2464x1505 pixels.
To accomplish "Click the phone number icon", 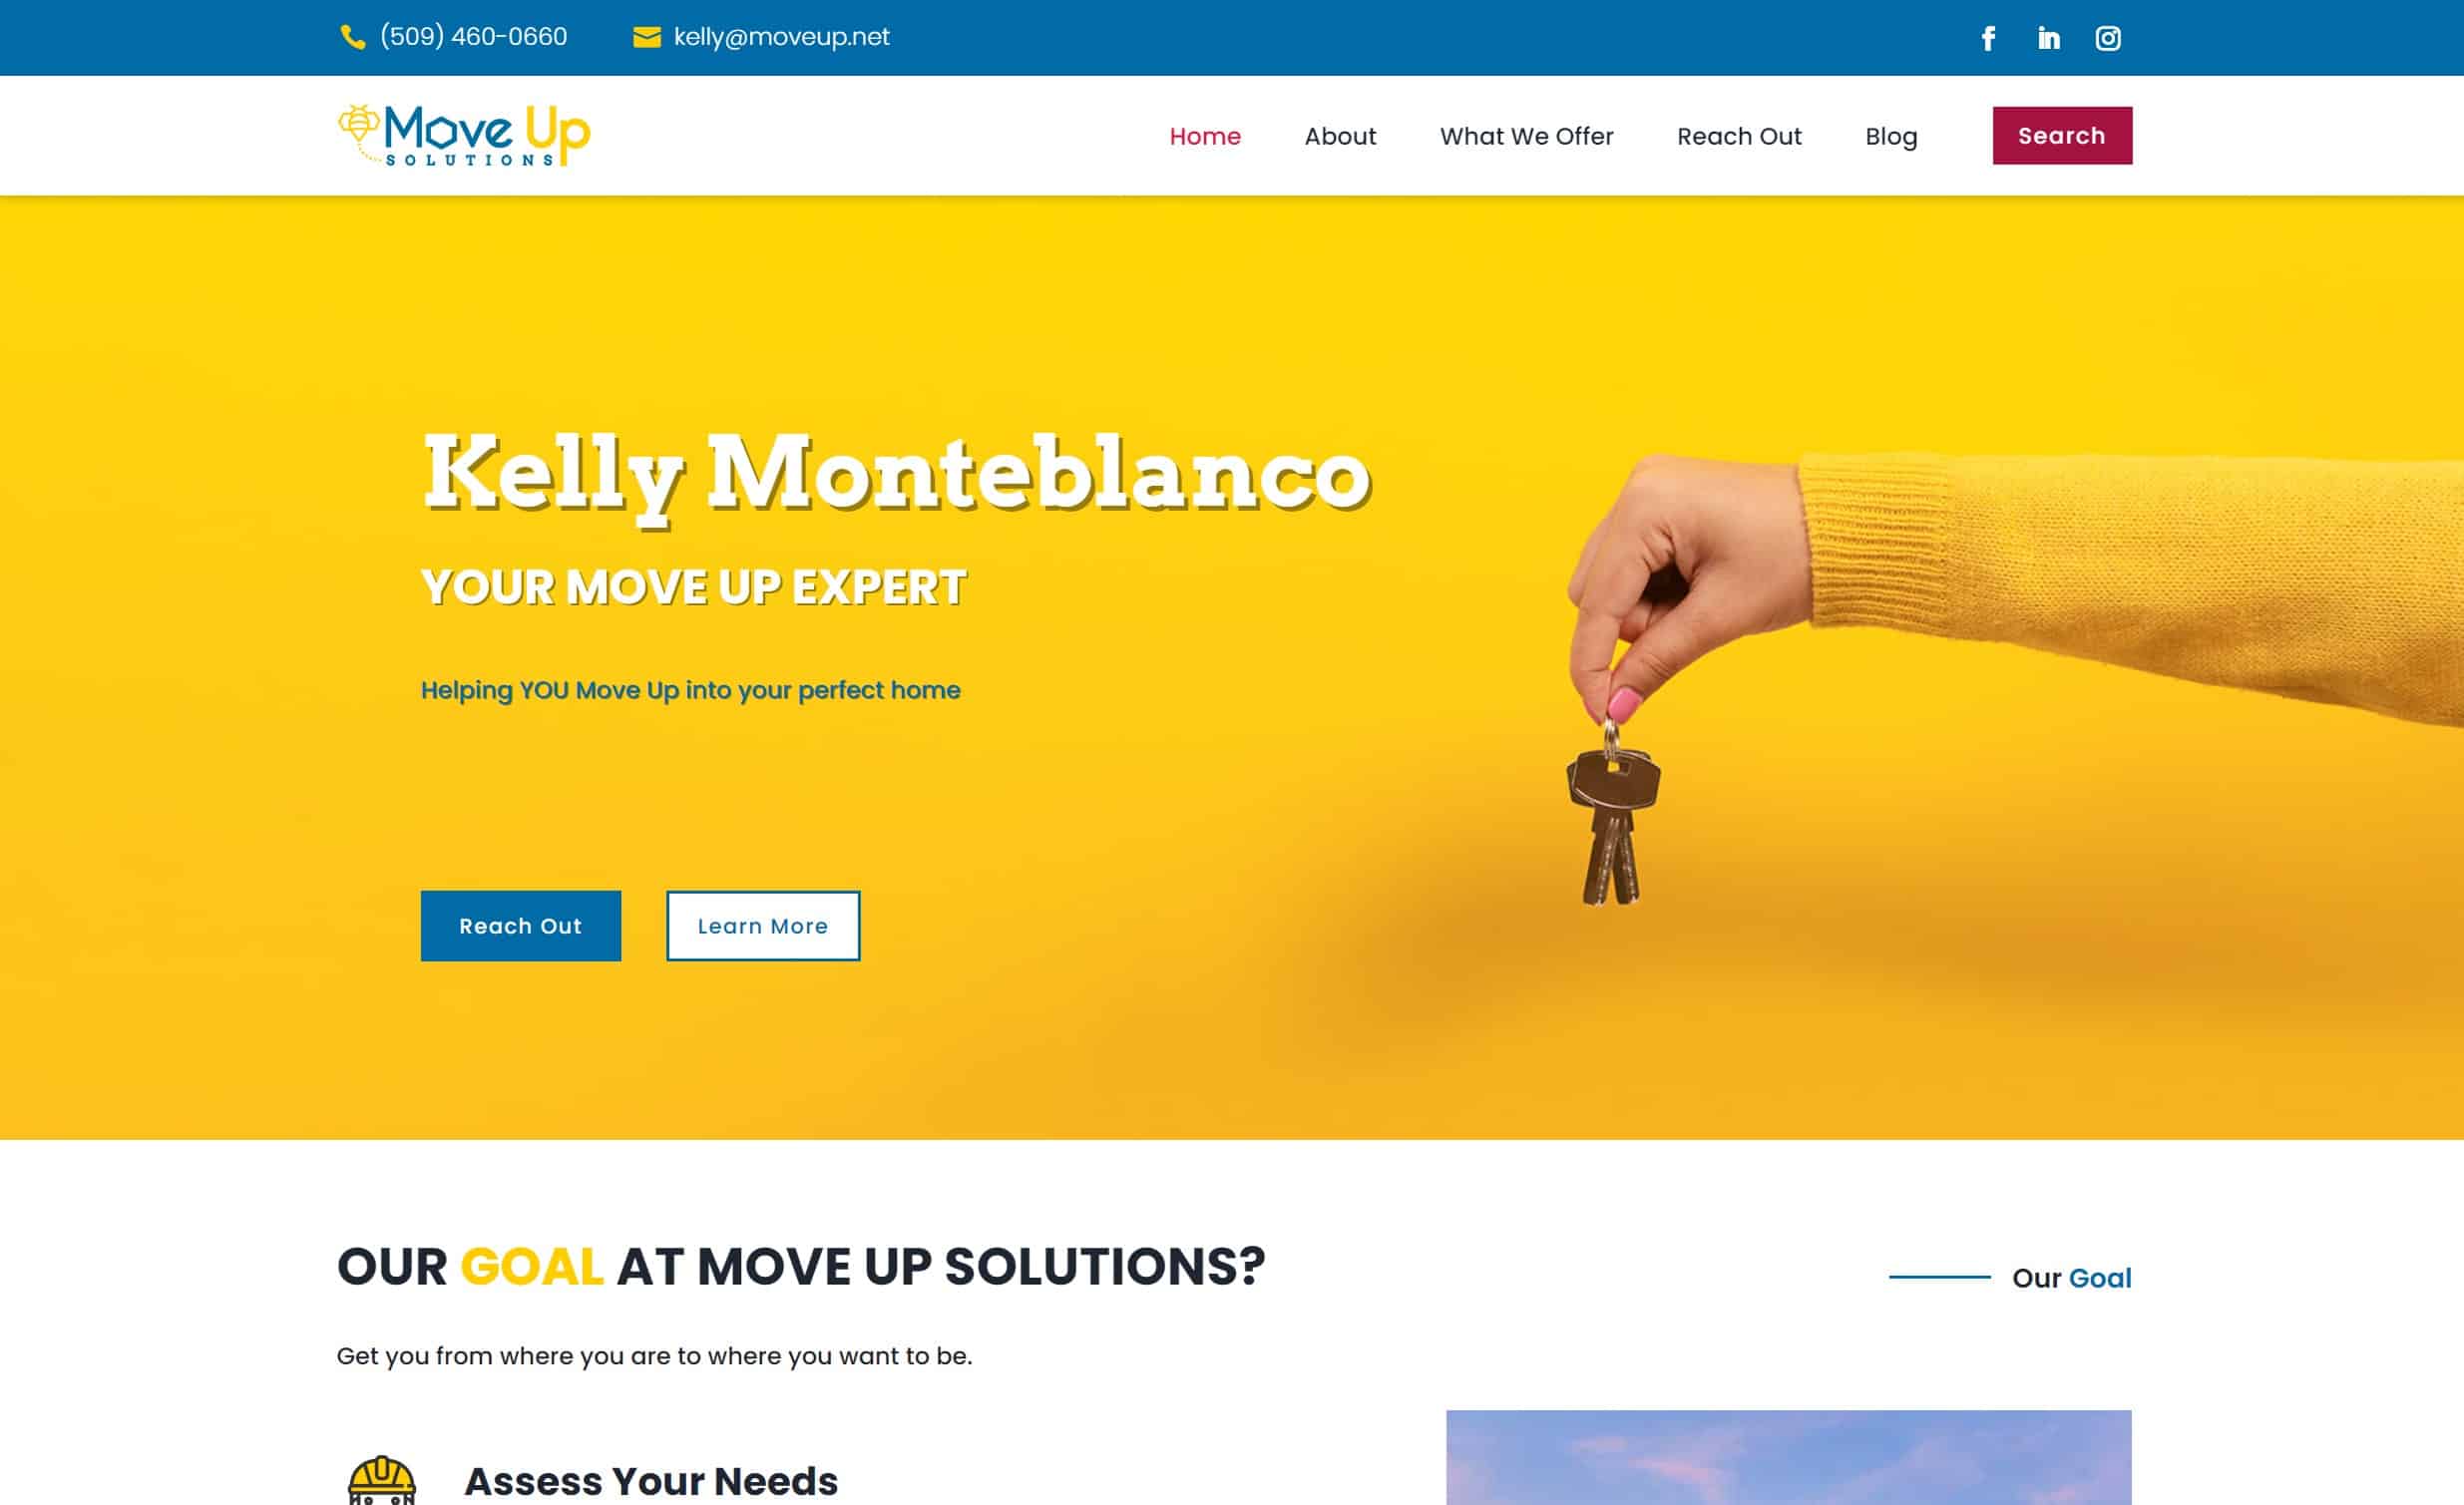I will point(350,37).
